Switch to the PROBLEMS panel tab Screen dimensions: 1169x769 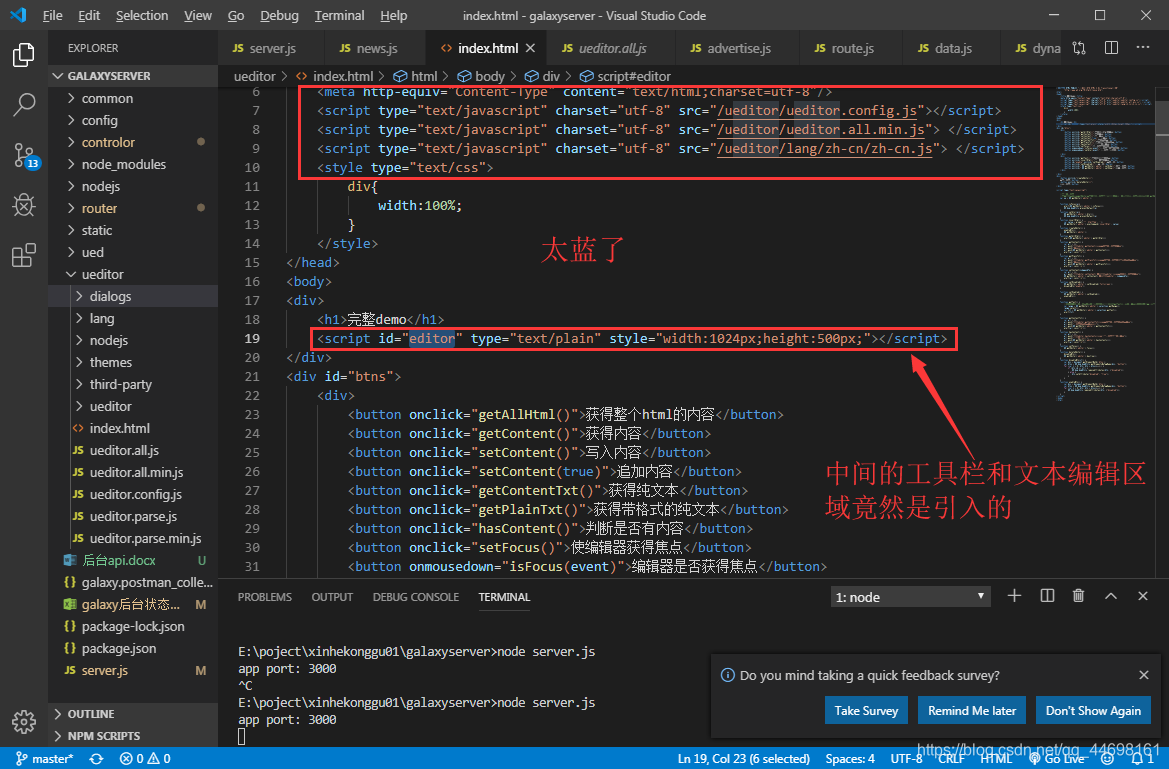(x=265, y=597)
